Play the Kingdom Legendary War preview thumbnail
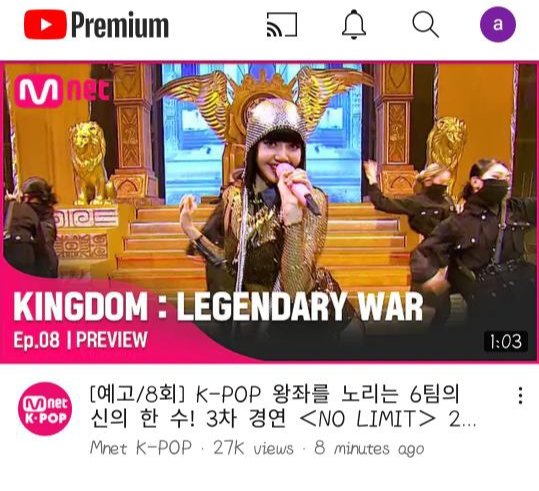 [270, 212]
